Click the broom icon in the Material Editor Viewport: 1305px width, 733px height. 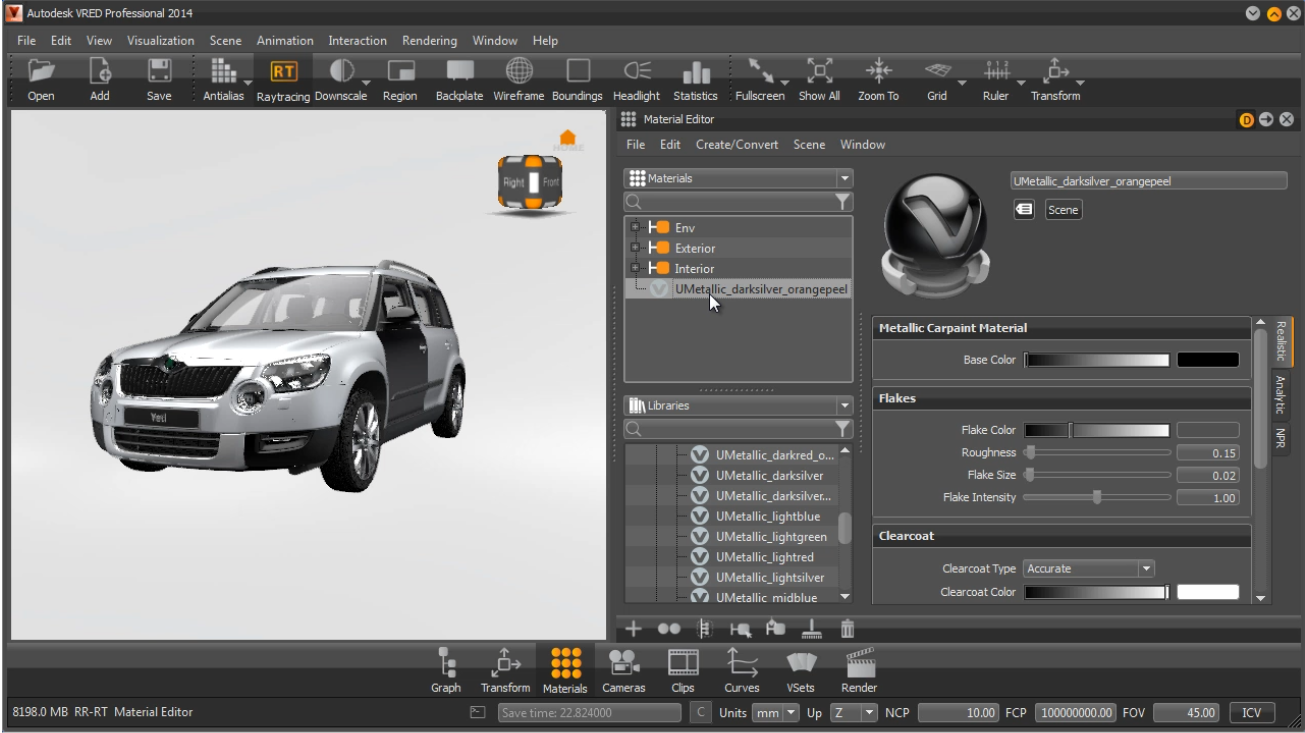tap(814, 628)
